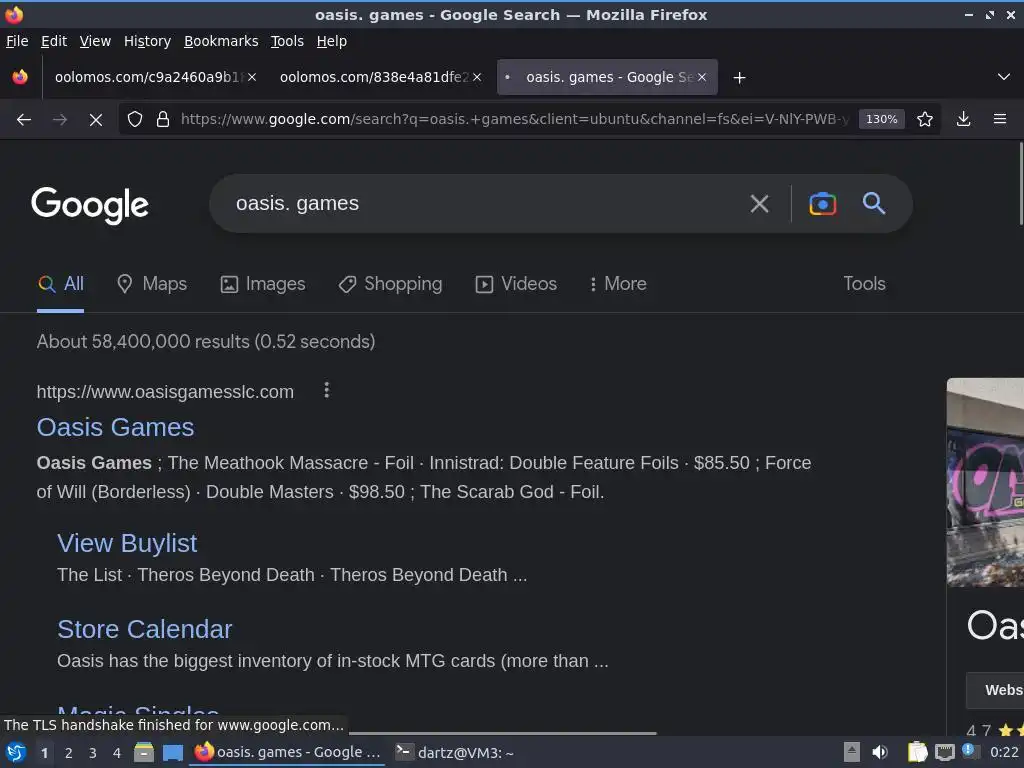Open View Buylist sitelink
Screen dimensions: 1024x768
[127, 543]
